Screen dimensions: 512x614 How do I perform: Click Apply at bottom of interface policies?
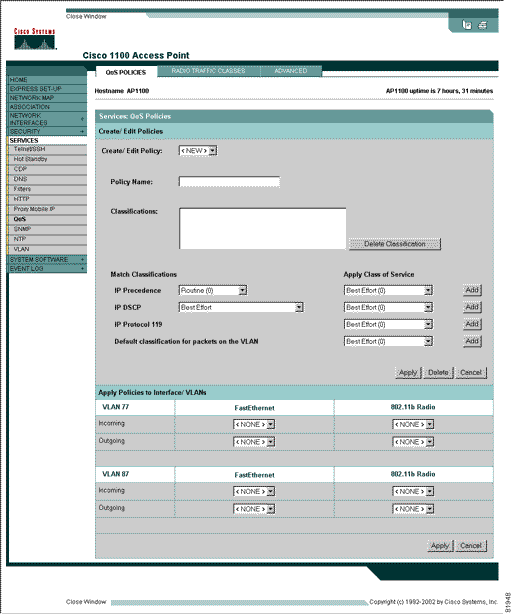pos(440,546)
